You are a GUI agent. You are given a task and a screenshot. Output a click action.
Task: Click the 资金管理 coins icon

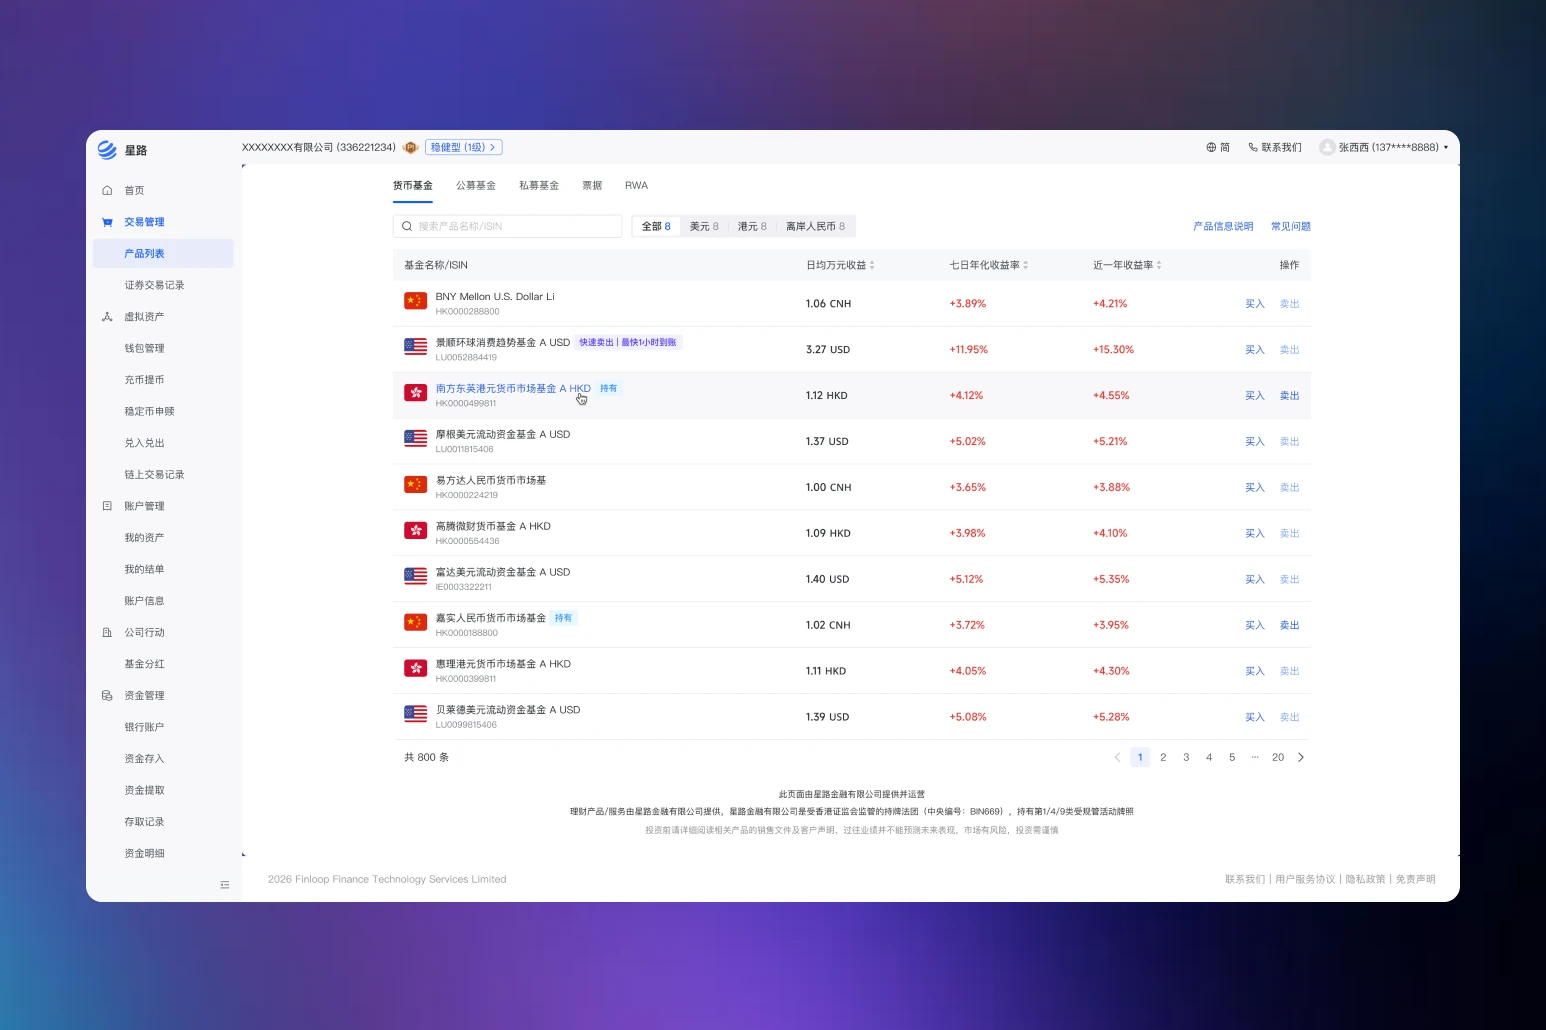coord(107,696)
